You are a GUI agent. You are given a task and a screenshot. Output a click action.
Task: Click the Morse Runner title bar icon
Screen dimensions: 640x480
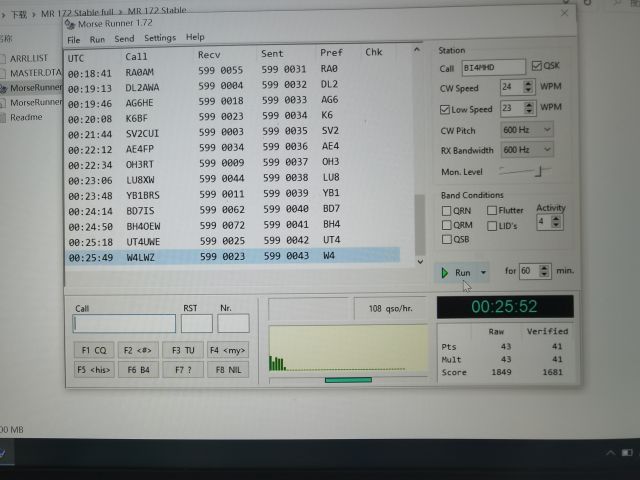tap(70, 24)
